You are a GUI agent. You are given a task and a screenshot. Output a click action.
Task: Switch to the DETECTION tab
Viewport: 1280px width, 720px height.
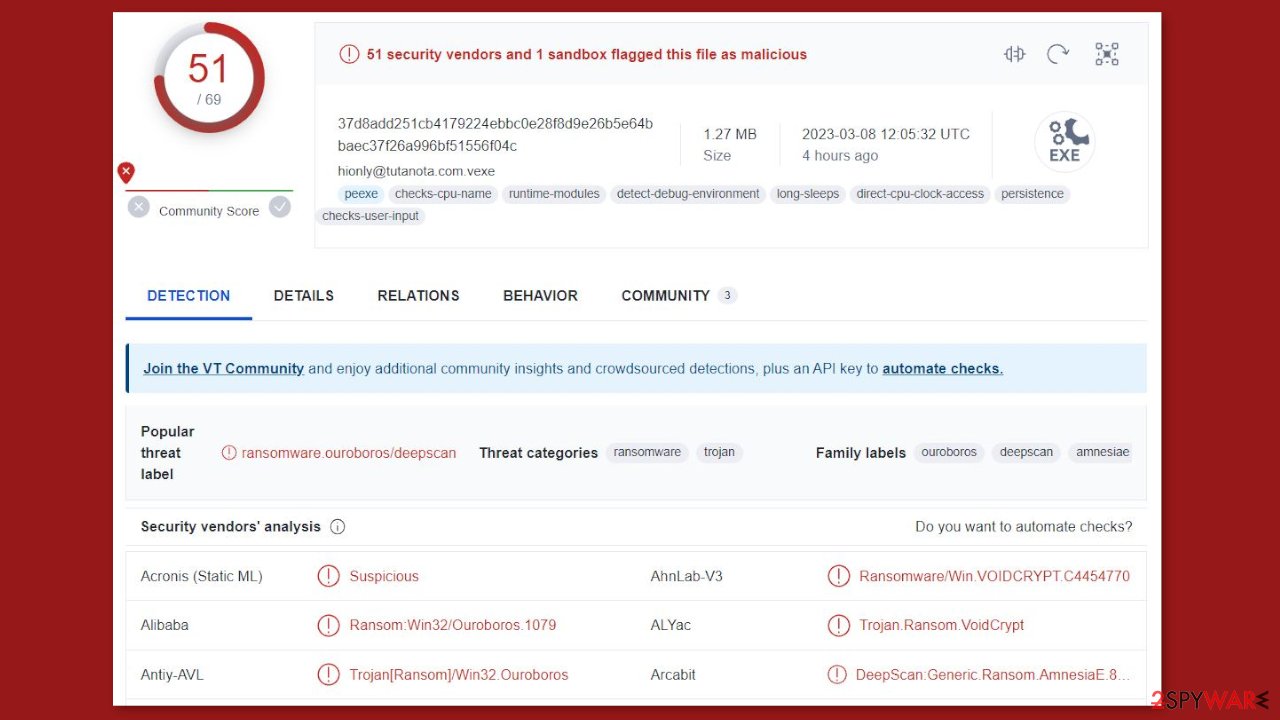(x=188, y=296)
